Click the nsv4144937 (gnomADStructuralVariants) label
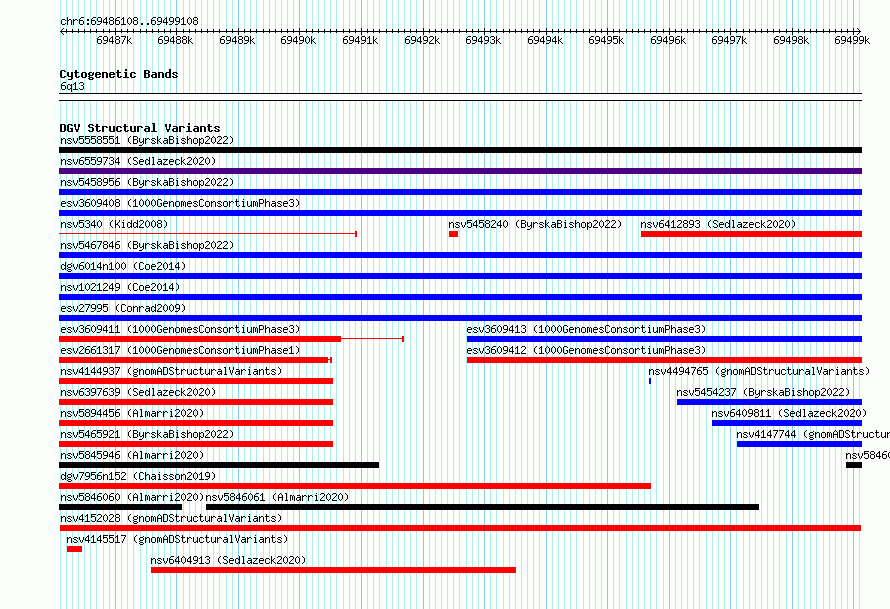This screenshot has width=890, height=609. pyautogui.click(x=171, y=371)
